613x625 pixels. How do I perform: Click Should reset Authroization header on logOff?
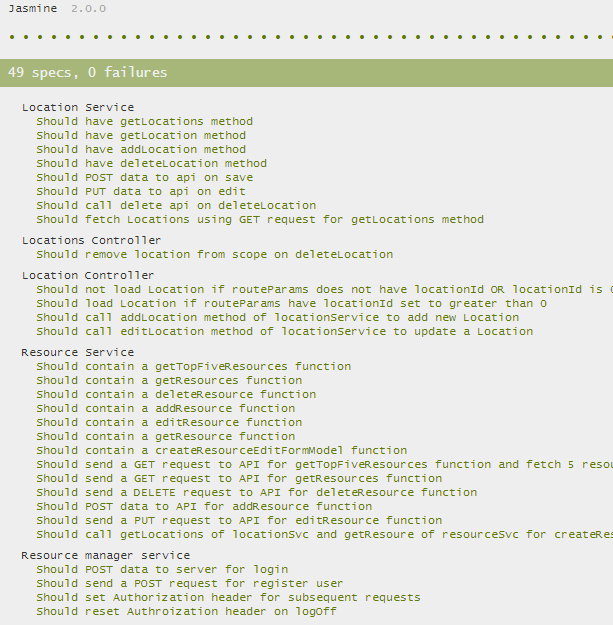tap(187, 611)
